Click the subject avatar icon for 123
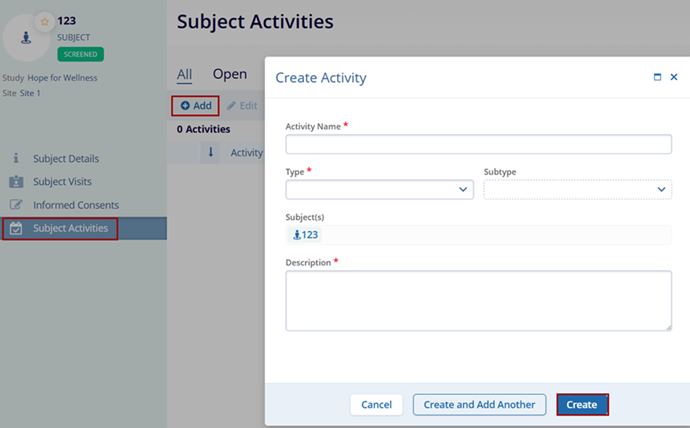 coord(25,39)
